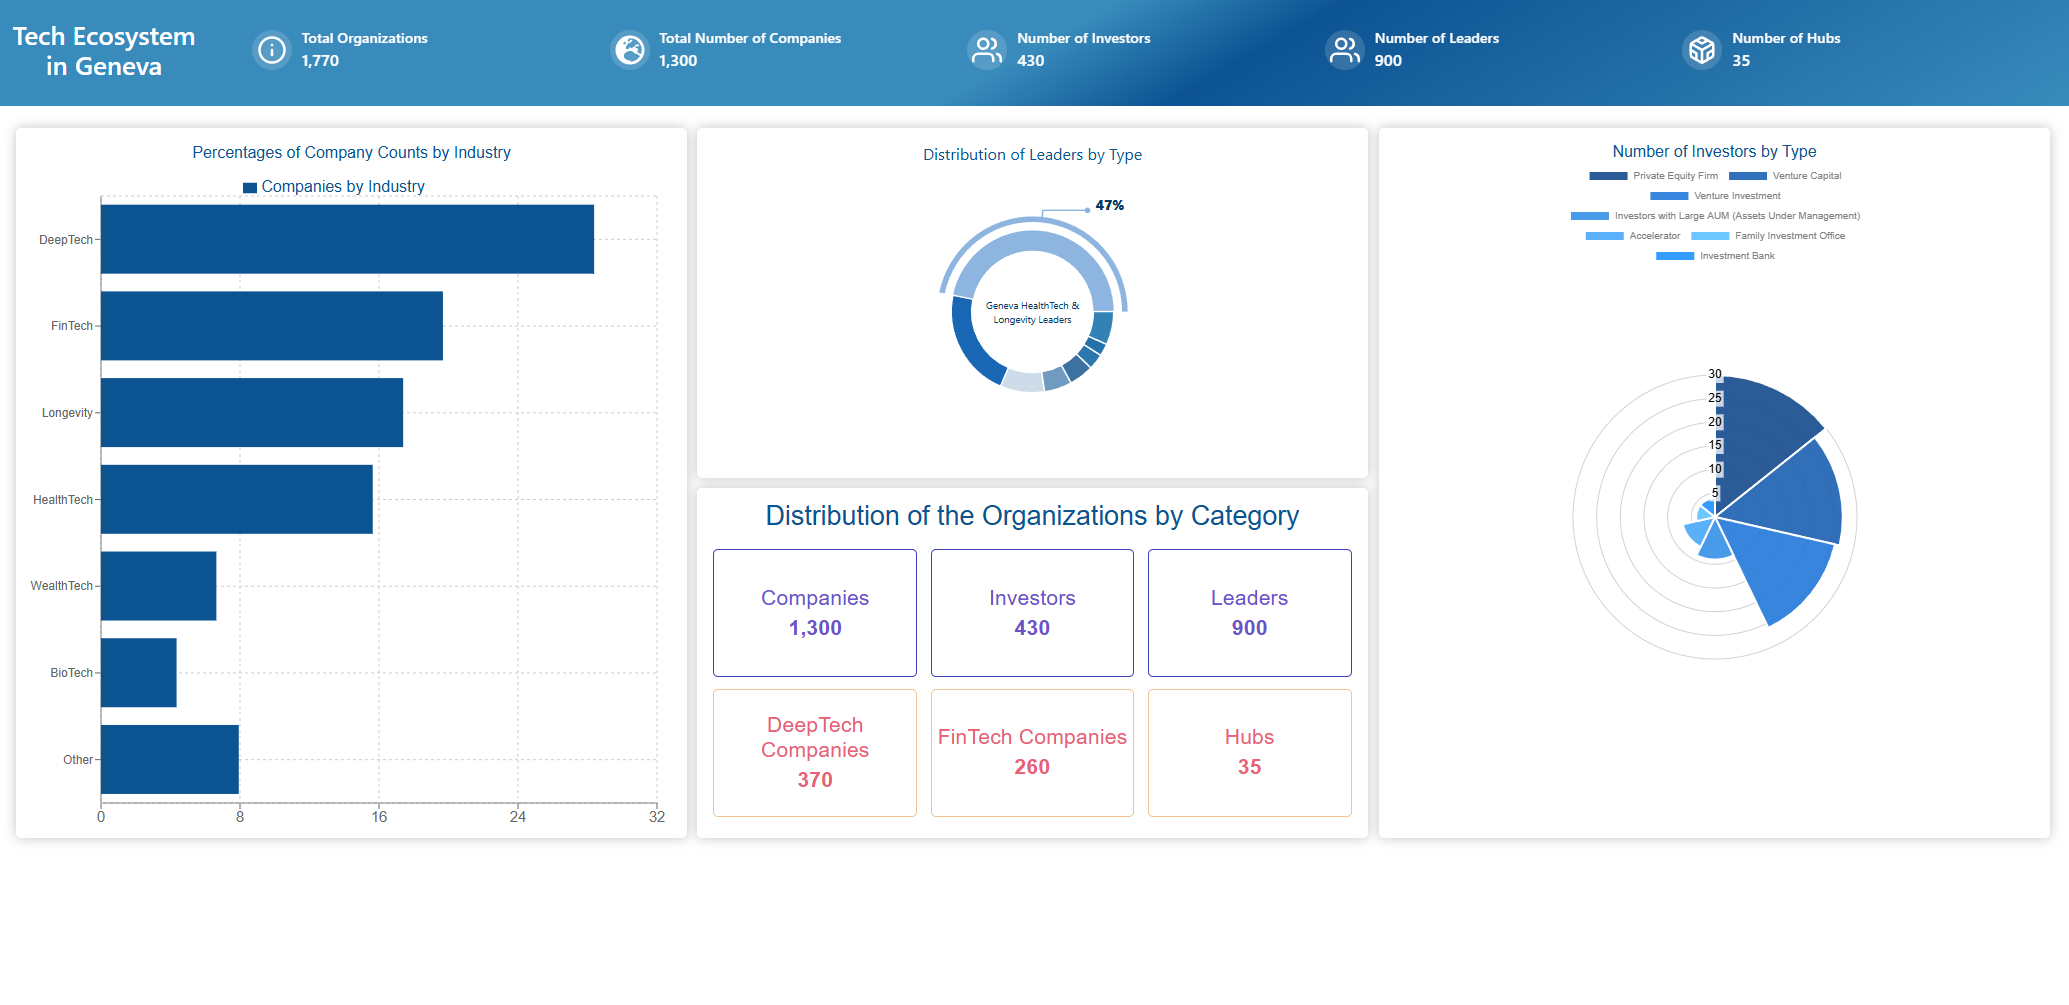This screenshot has height=1005, width=2069.
Task: Open the Companies 1,300 category card
Action: tap(815, 613)
